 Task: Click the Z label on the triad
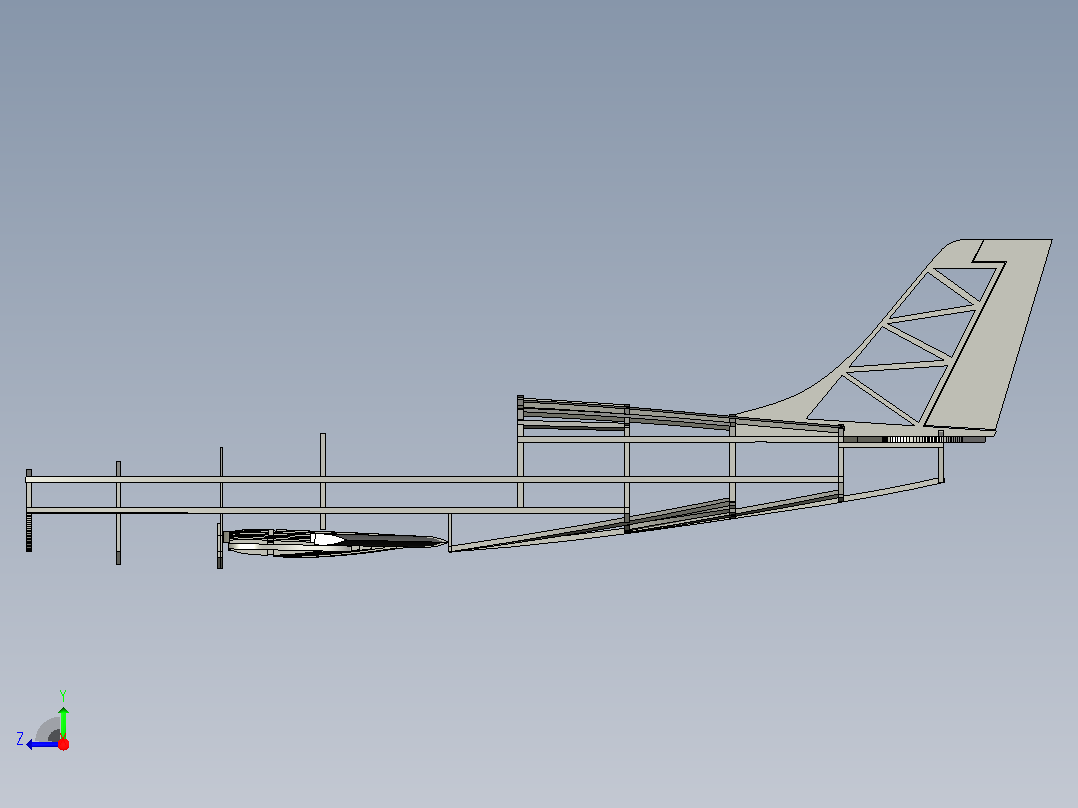20,739
